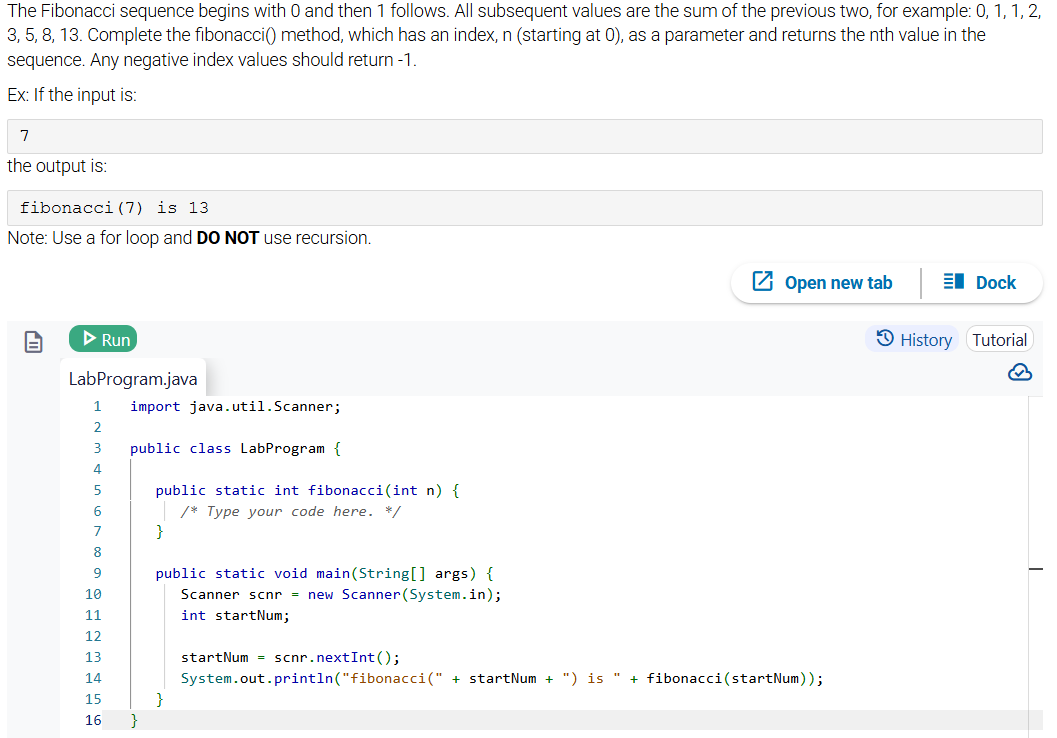The height and width of the screenshot is (738, 1057).
Task: Click the History clock icon
Action: pyautogui.click(x=884, y=339)
